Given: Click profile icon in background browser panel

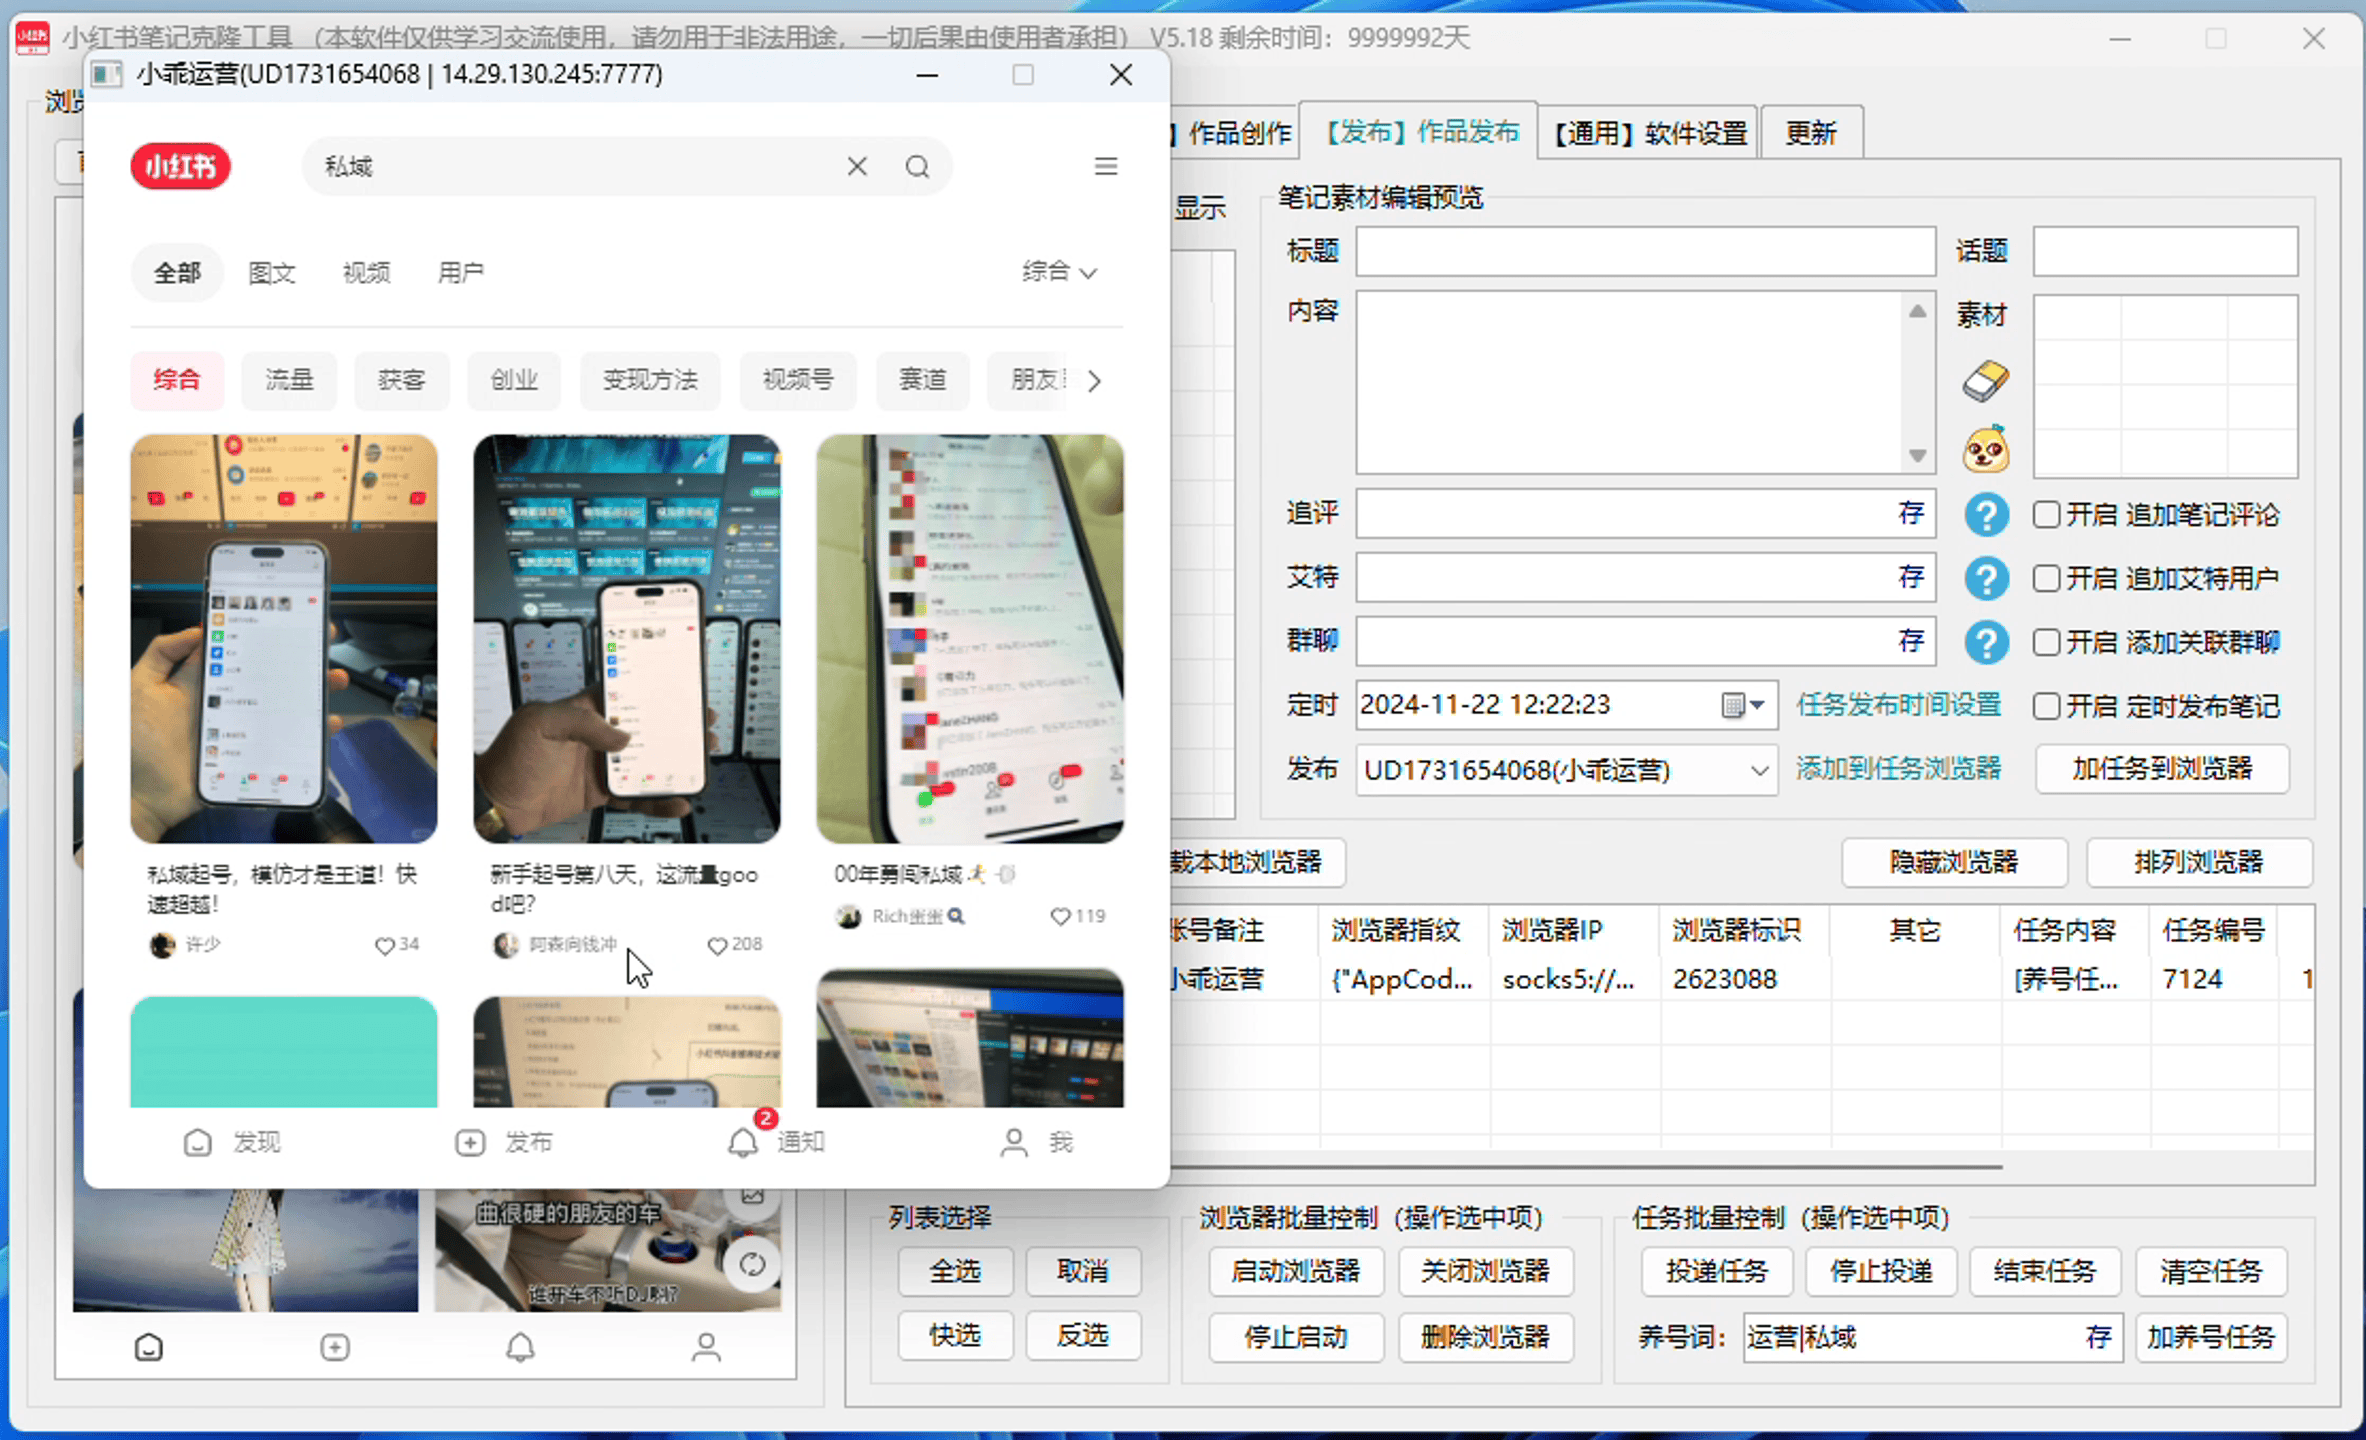Looking at the screenshot, I should click(x=706, y=1347).
